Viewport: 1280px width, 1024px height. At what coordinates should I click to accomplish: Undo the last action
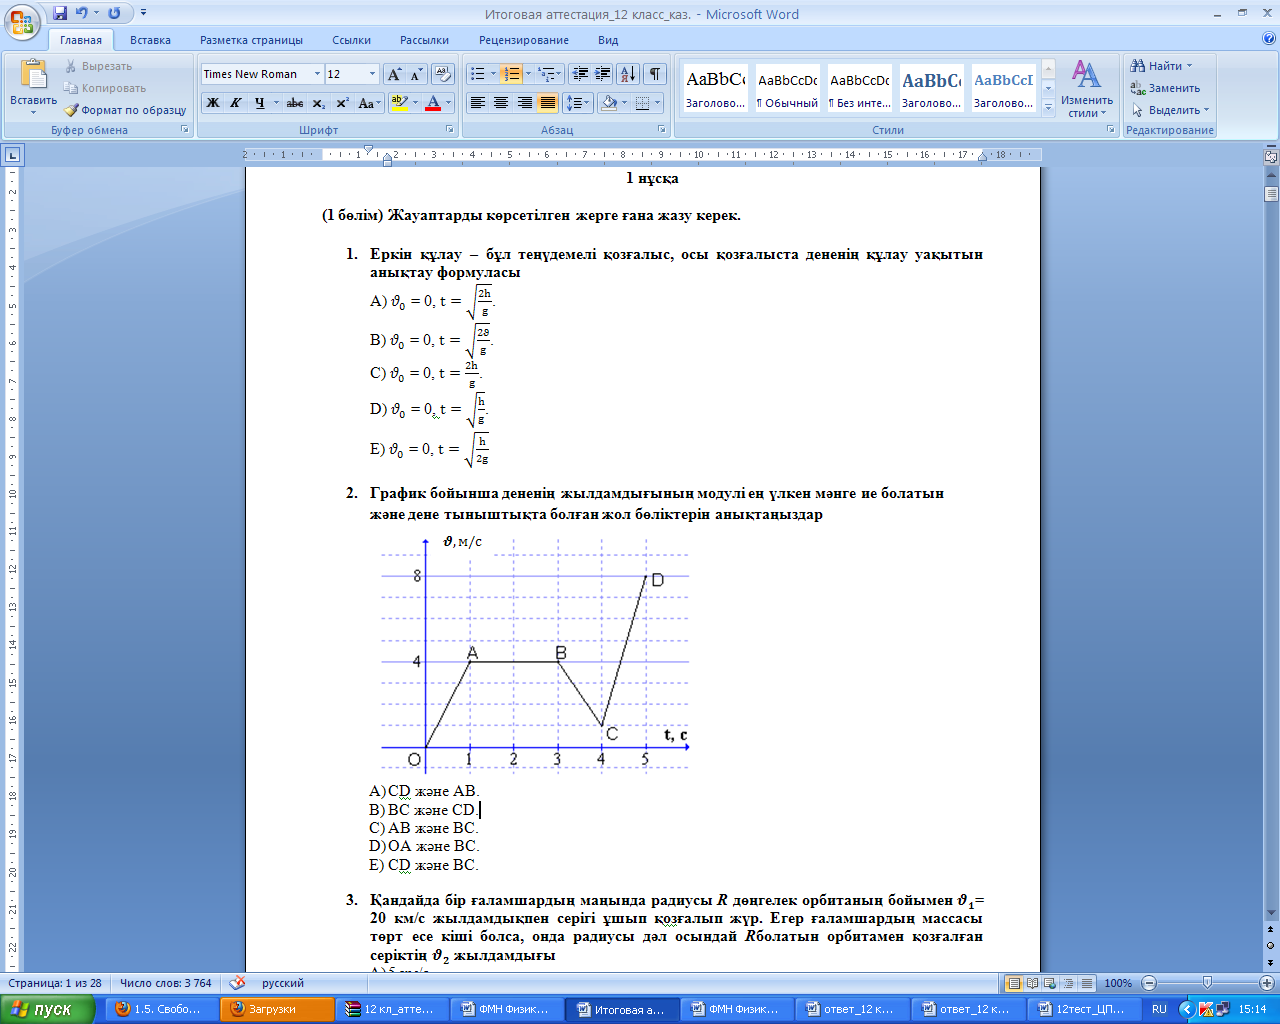82,13
